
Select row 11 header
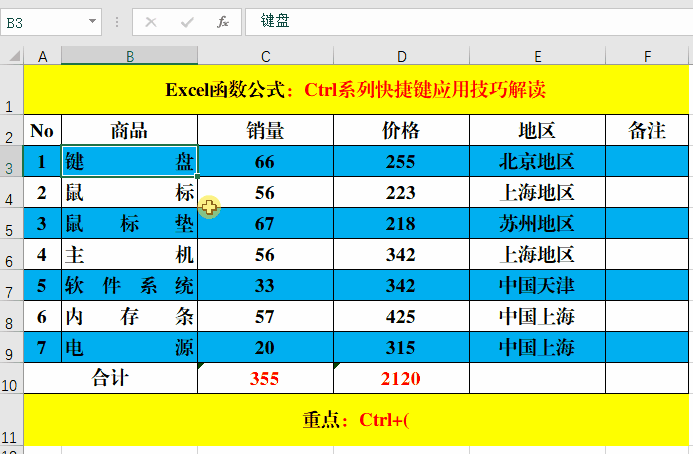click(11, 420)
